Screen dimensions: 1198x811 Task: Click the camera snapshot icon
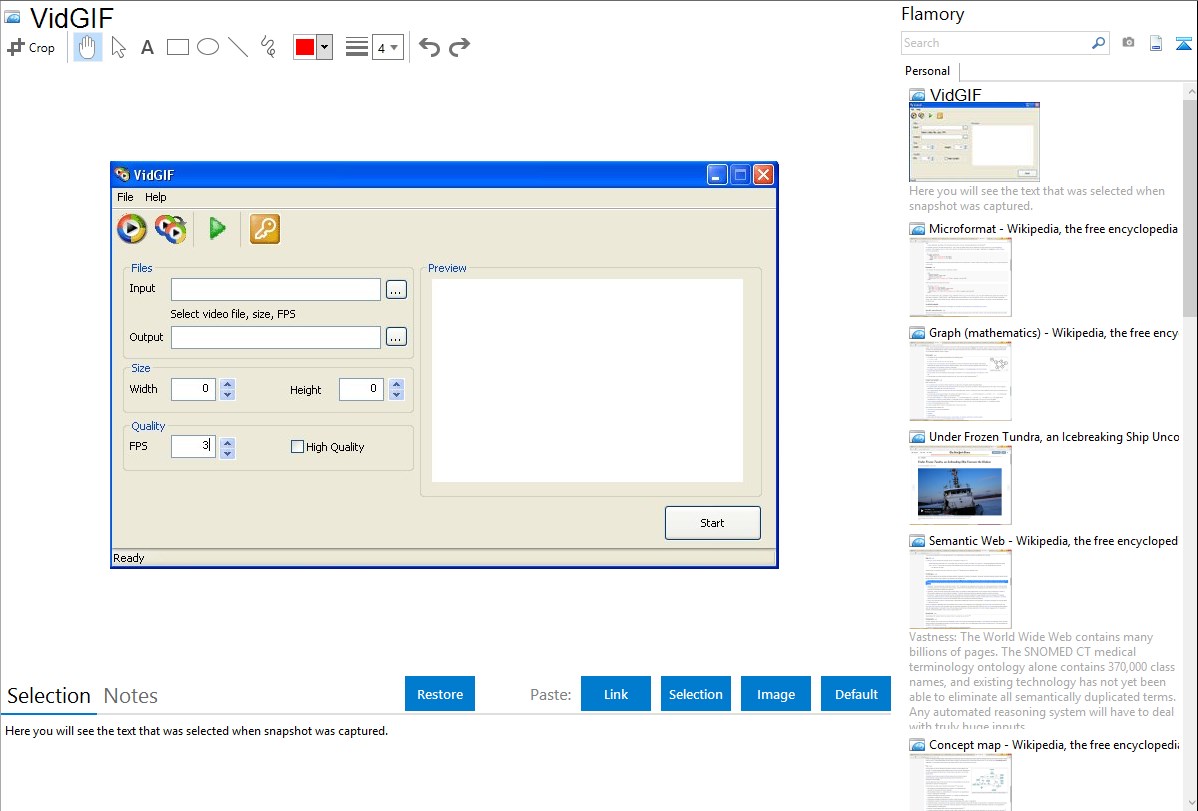[x=1128, y=43]
